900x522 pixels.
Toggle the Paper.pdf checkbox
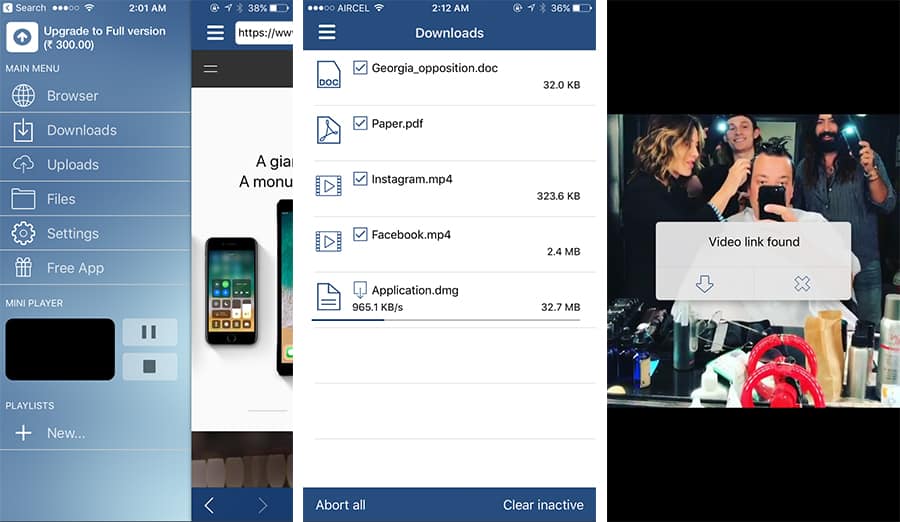point(361,124)
